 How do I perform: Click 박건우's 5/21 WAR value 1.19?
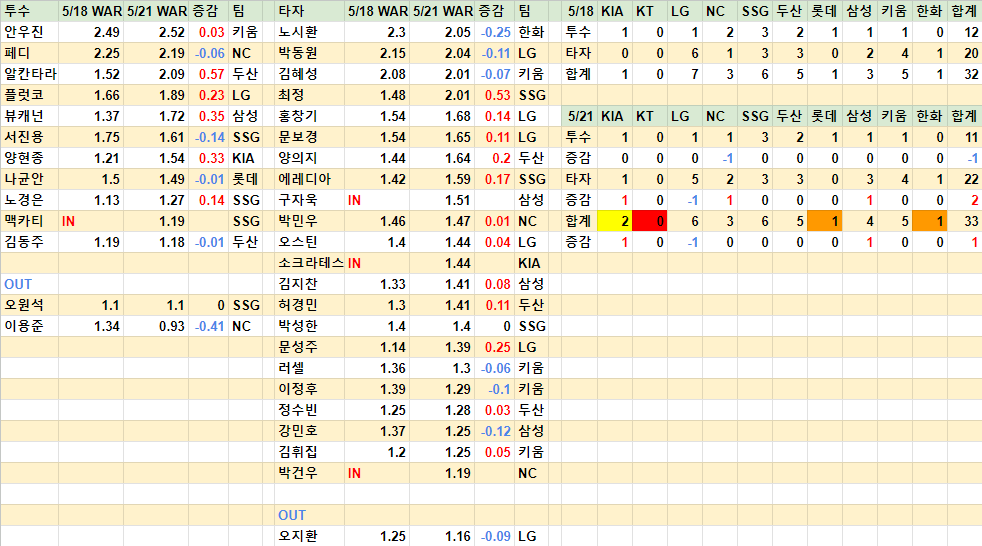coord(456,473)
